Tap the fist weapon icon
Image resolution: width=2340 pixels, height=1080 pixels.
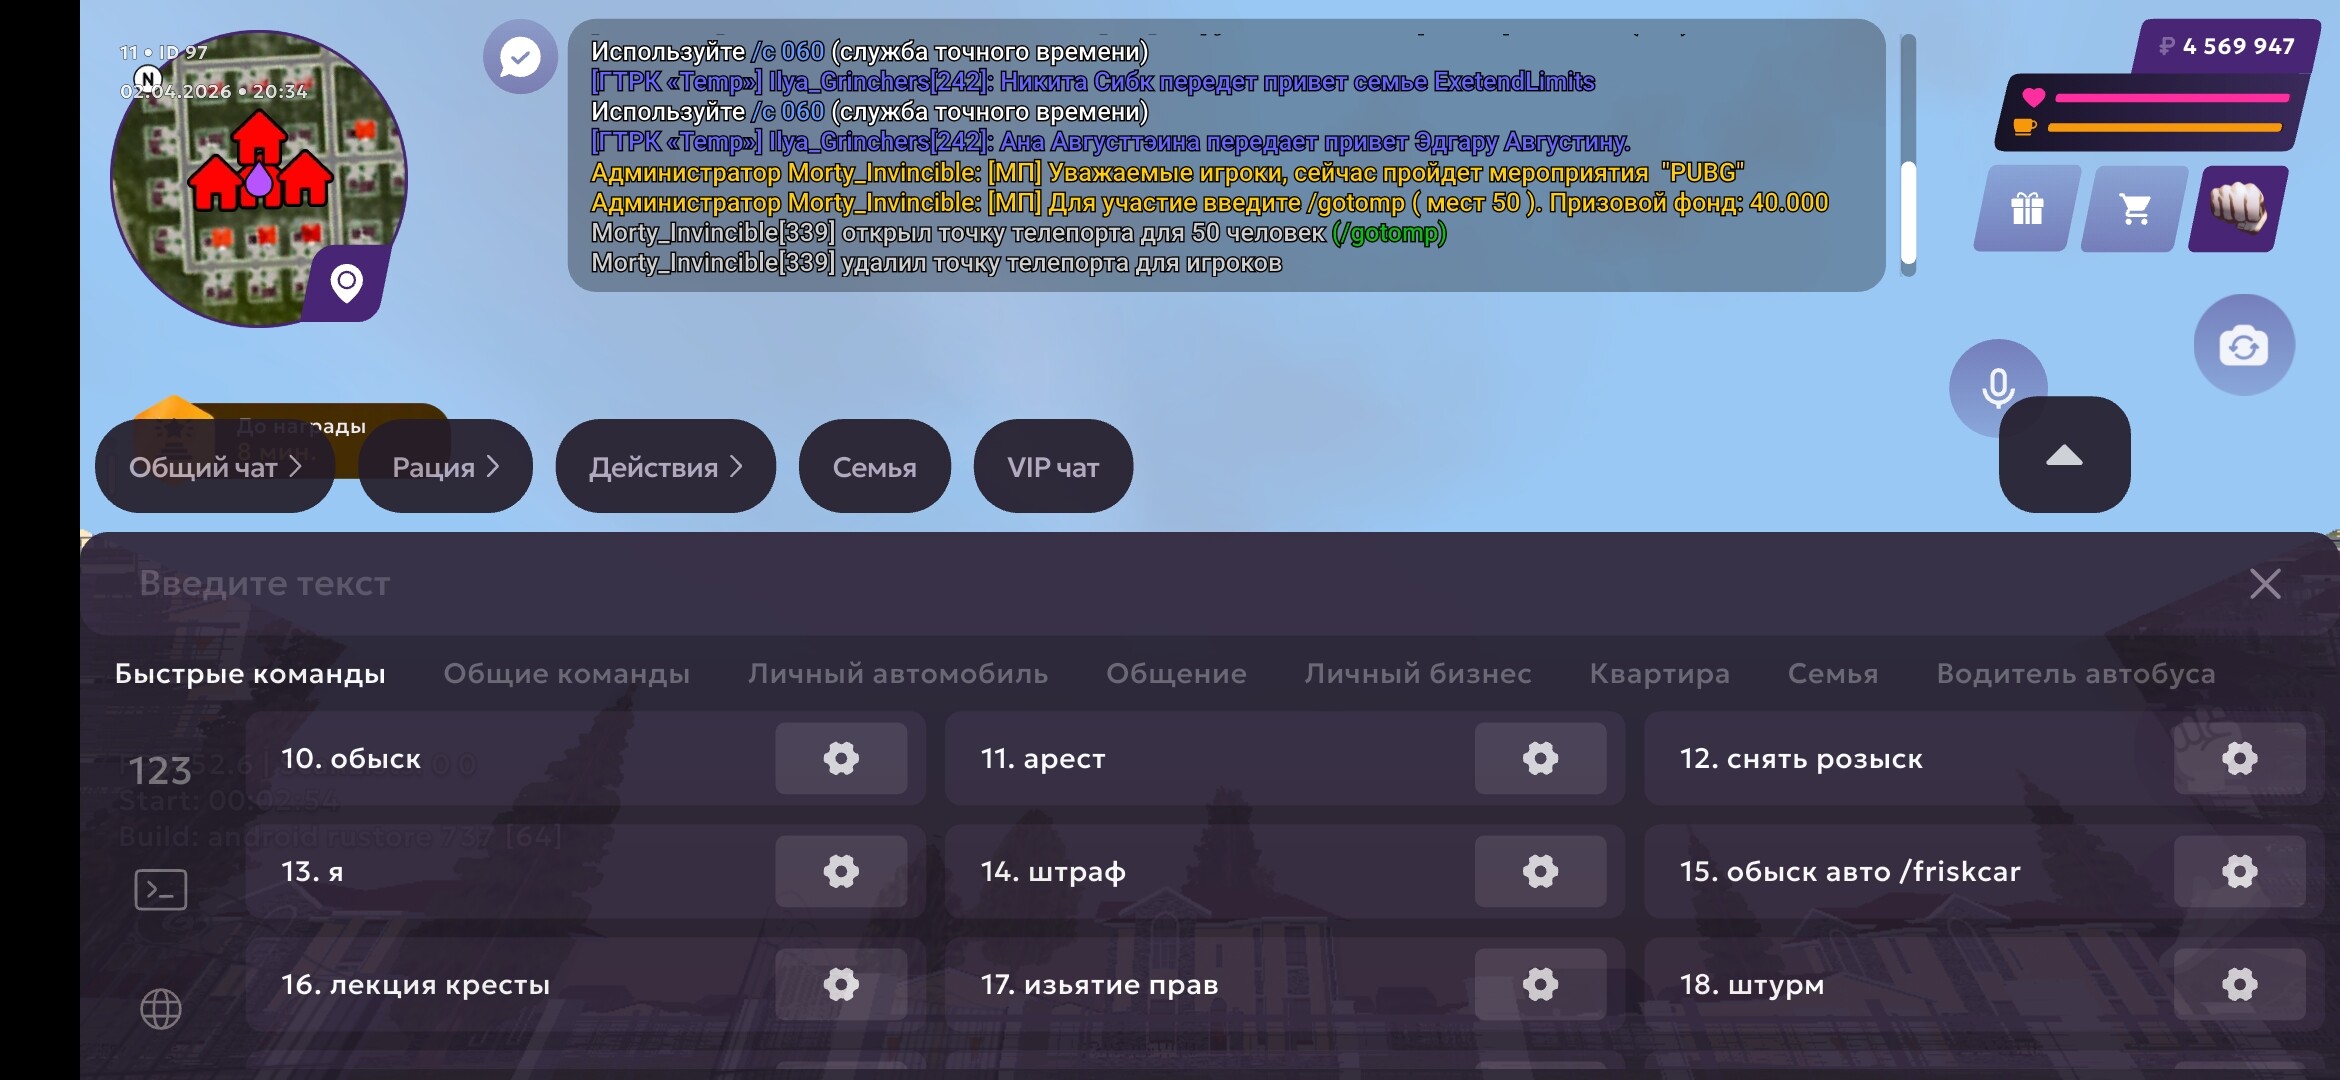pyautogui.click(x=2239, y=209)
